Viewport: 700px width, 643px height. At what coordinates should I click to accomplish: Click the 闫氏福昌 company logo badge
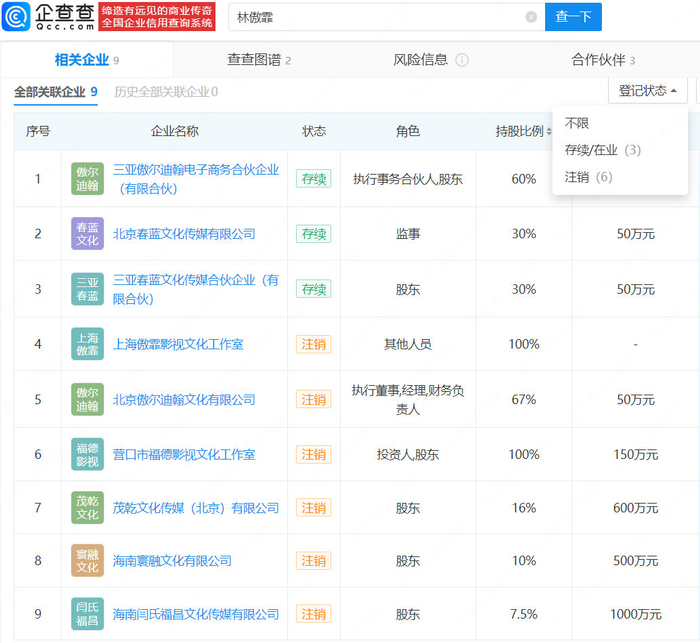88,614
